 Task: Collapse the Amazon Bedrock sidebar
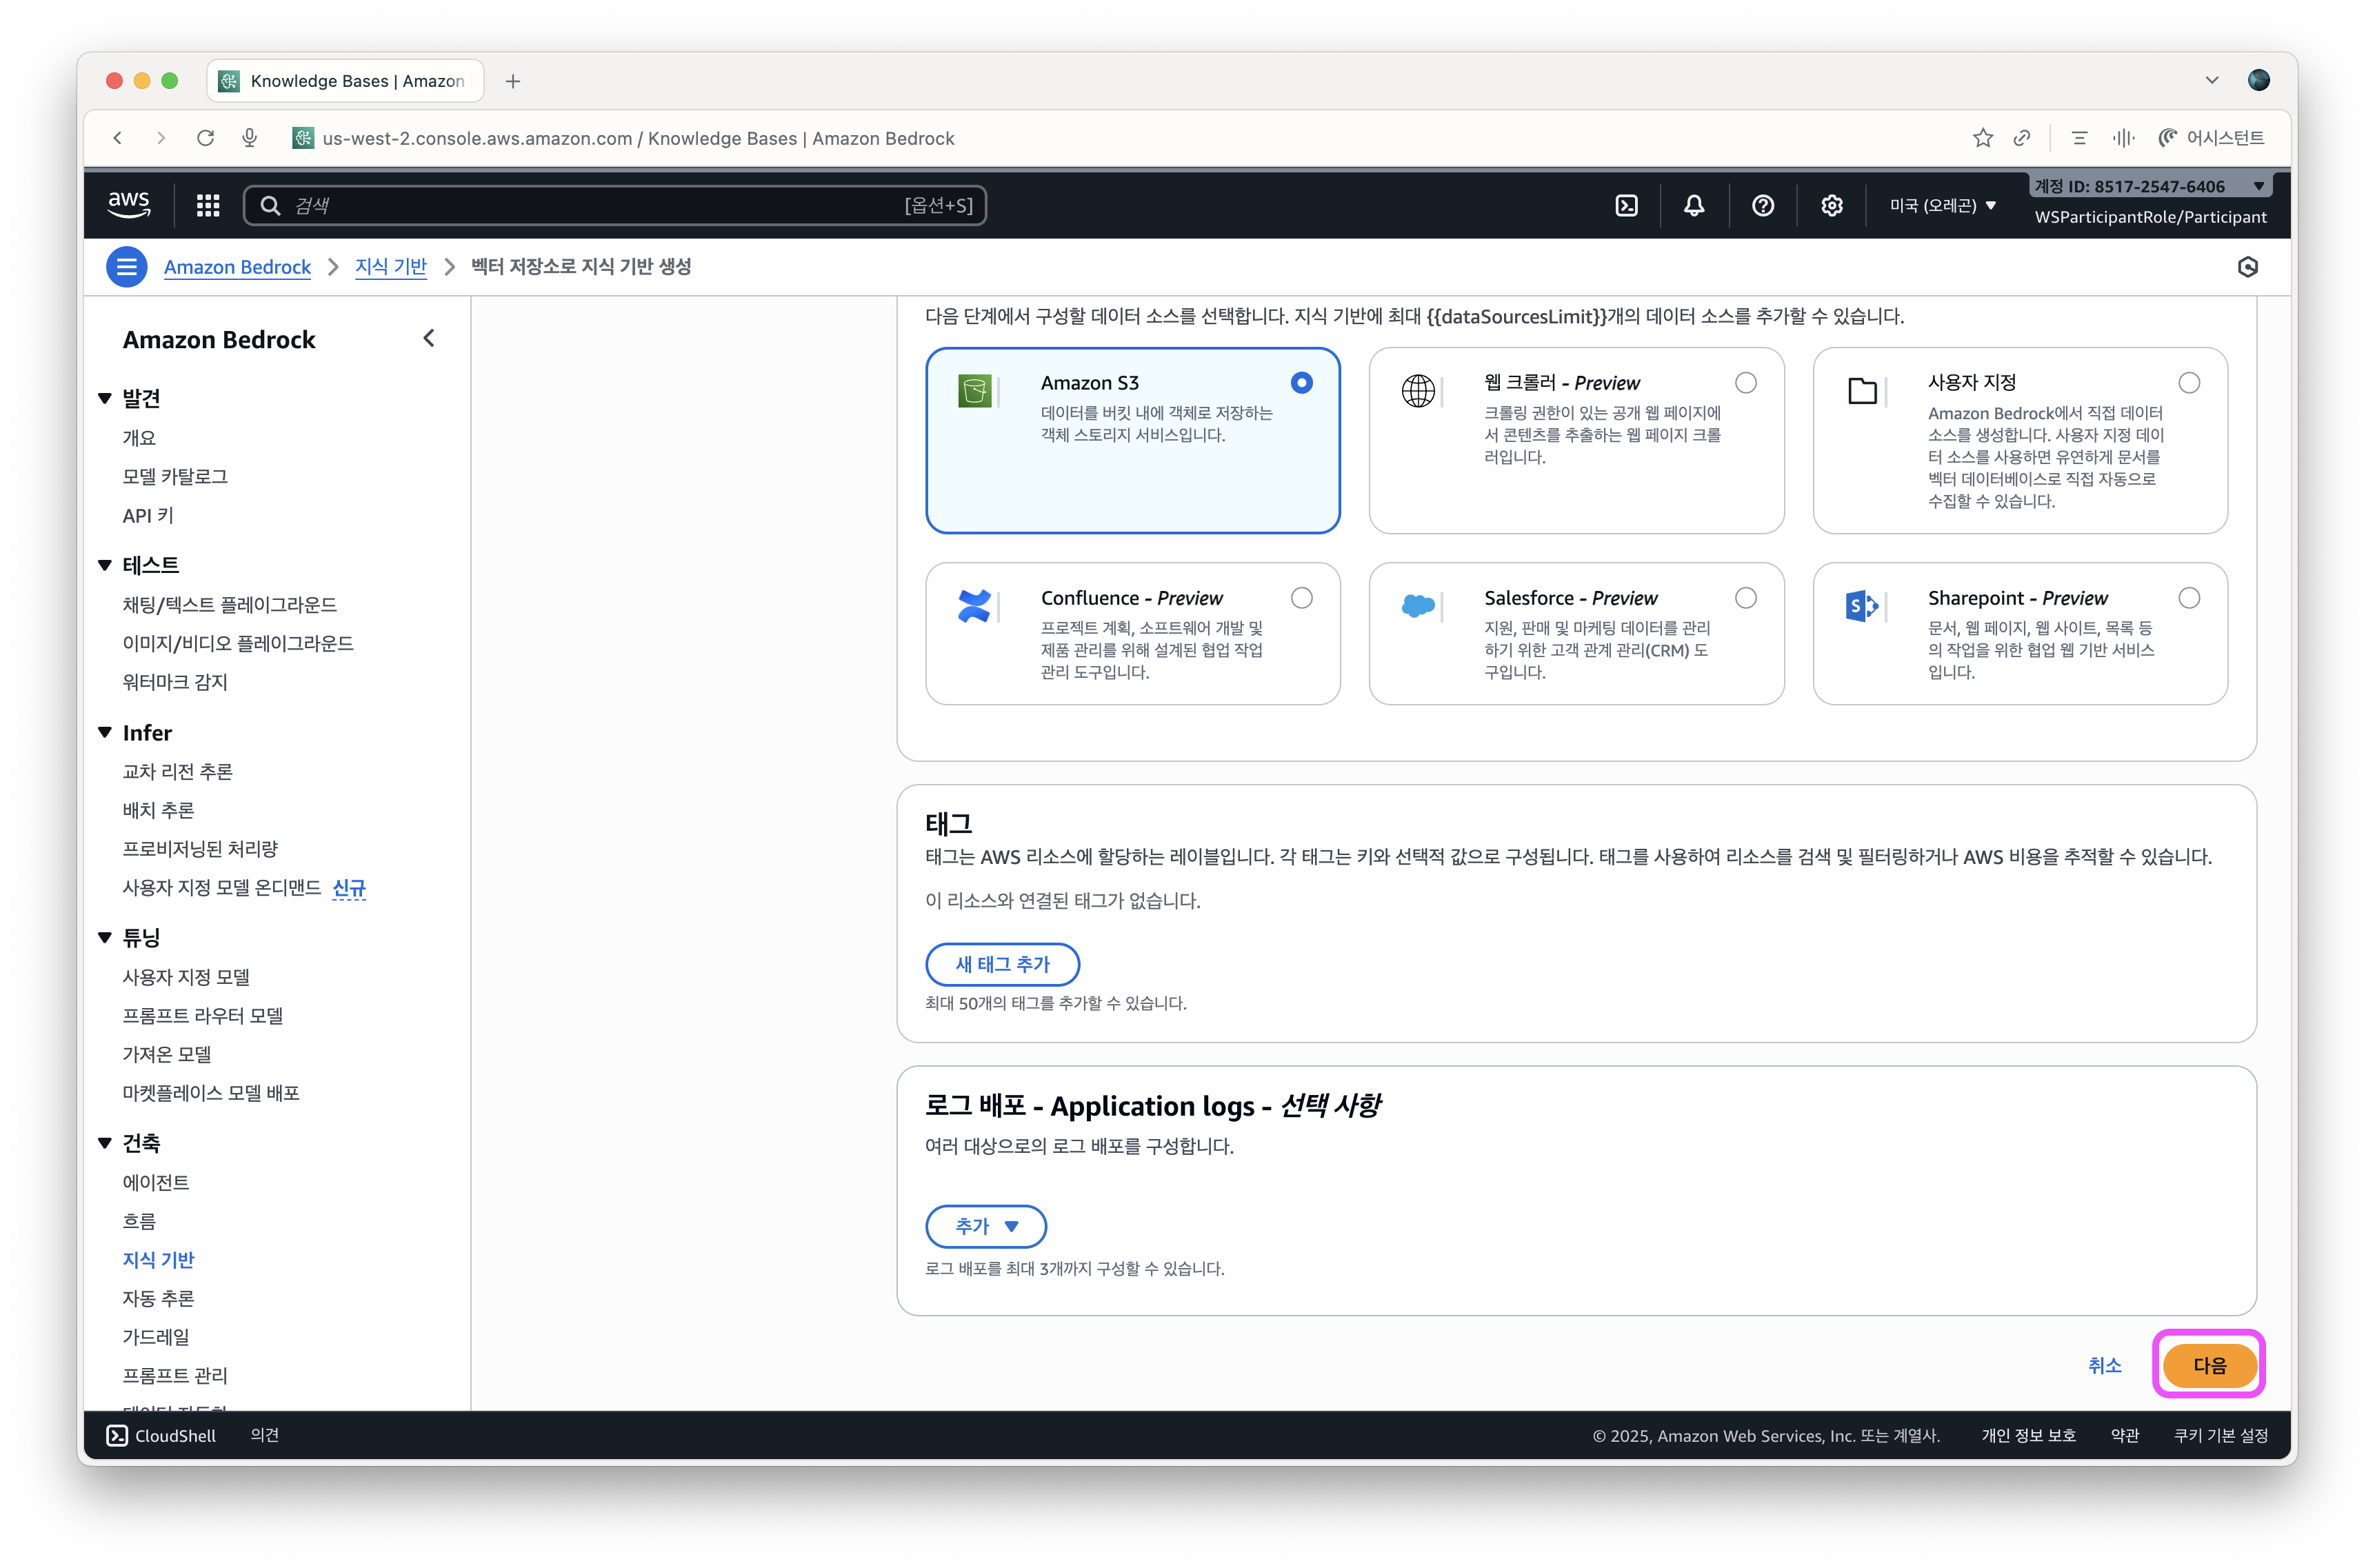coord(429,338)
